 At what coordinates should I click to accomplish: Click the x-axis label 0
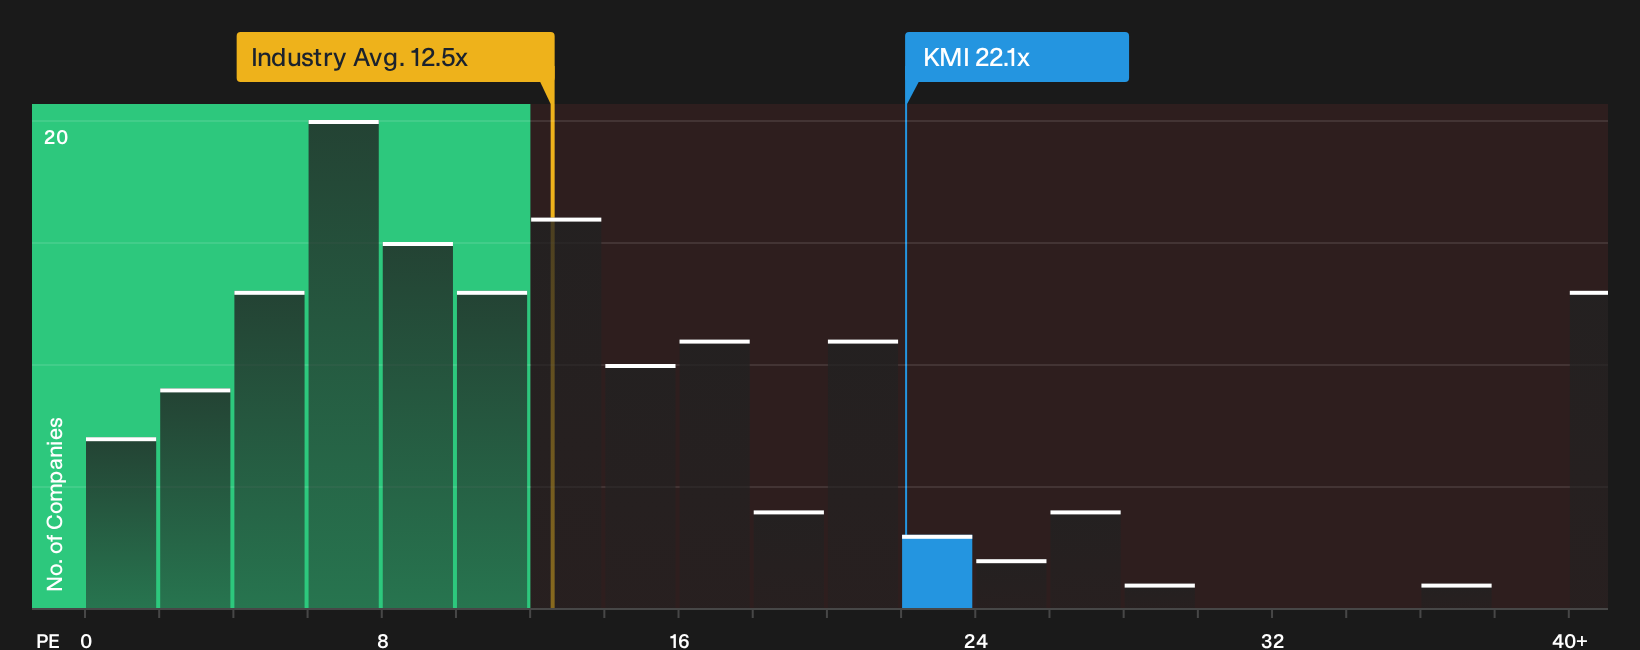point(86,640)
